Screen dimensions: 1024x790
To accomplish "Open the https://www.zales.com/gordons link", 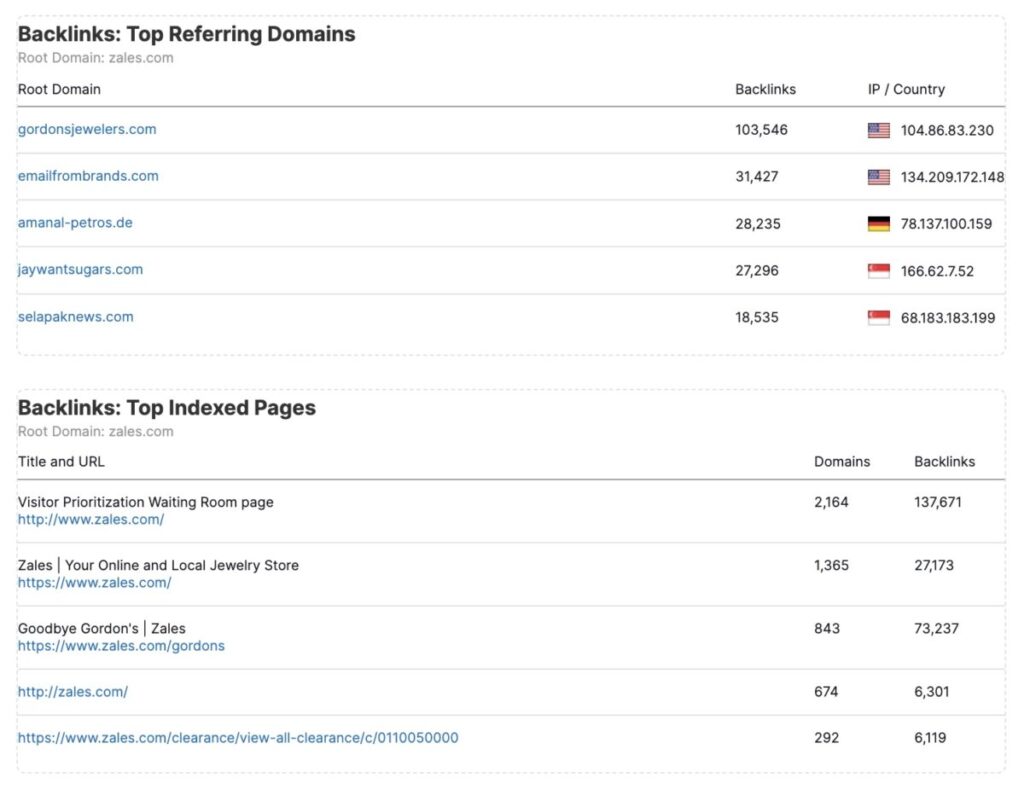I will tap(121, 646).
